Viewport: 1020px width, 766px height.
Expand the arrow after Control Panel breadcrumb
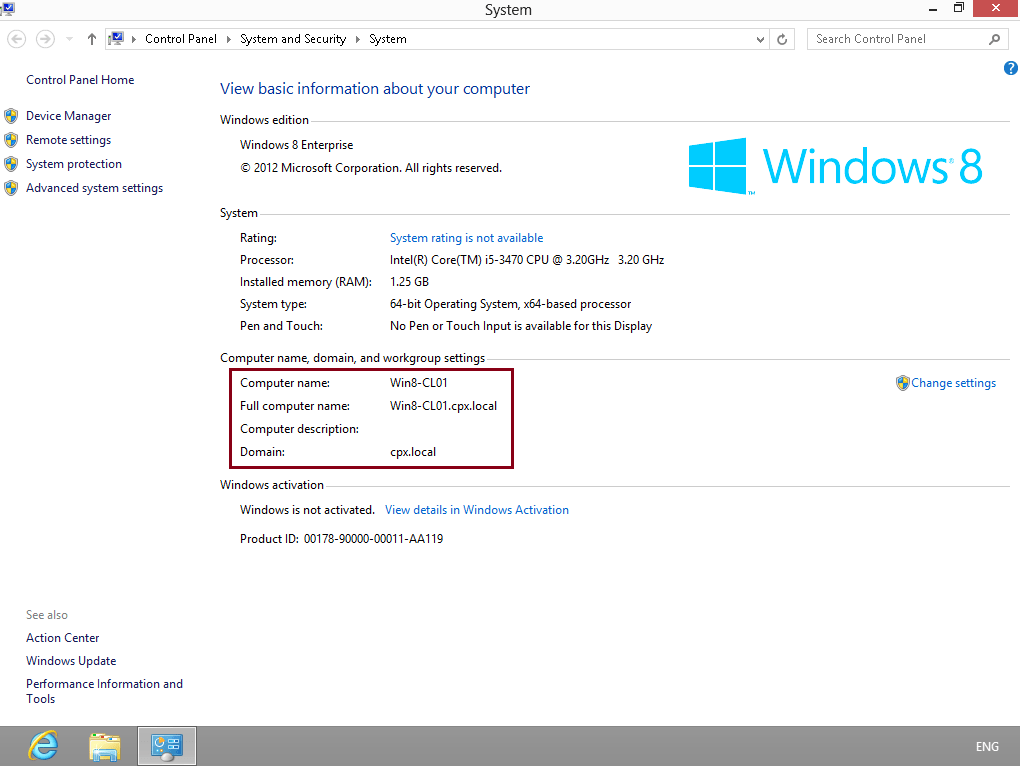[x=228, y=39]
